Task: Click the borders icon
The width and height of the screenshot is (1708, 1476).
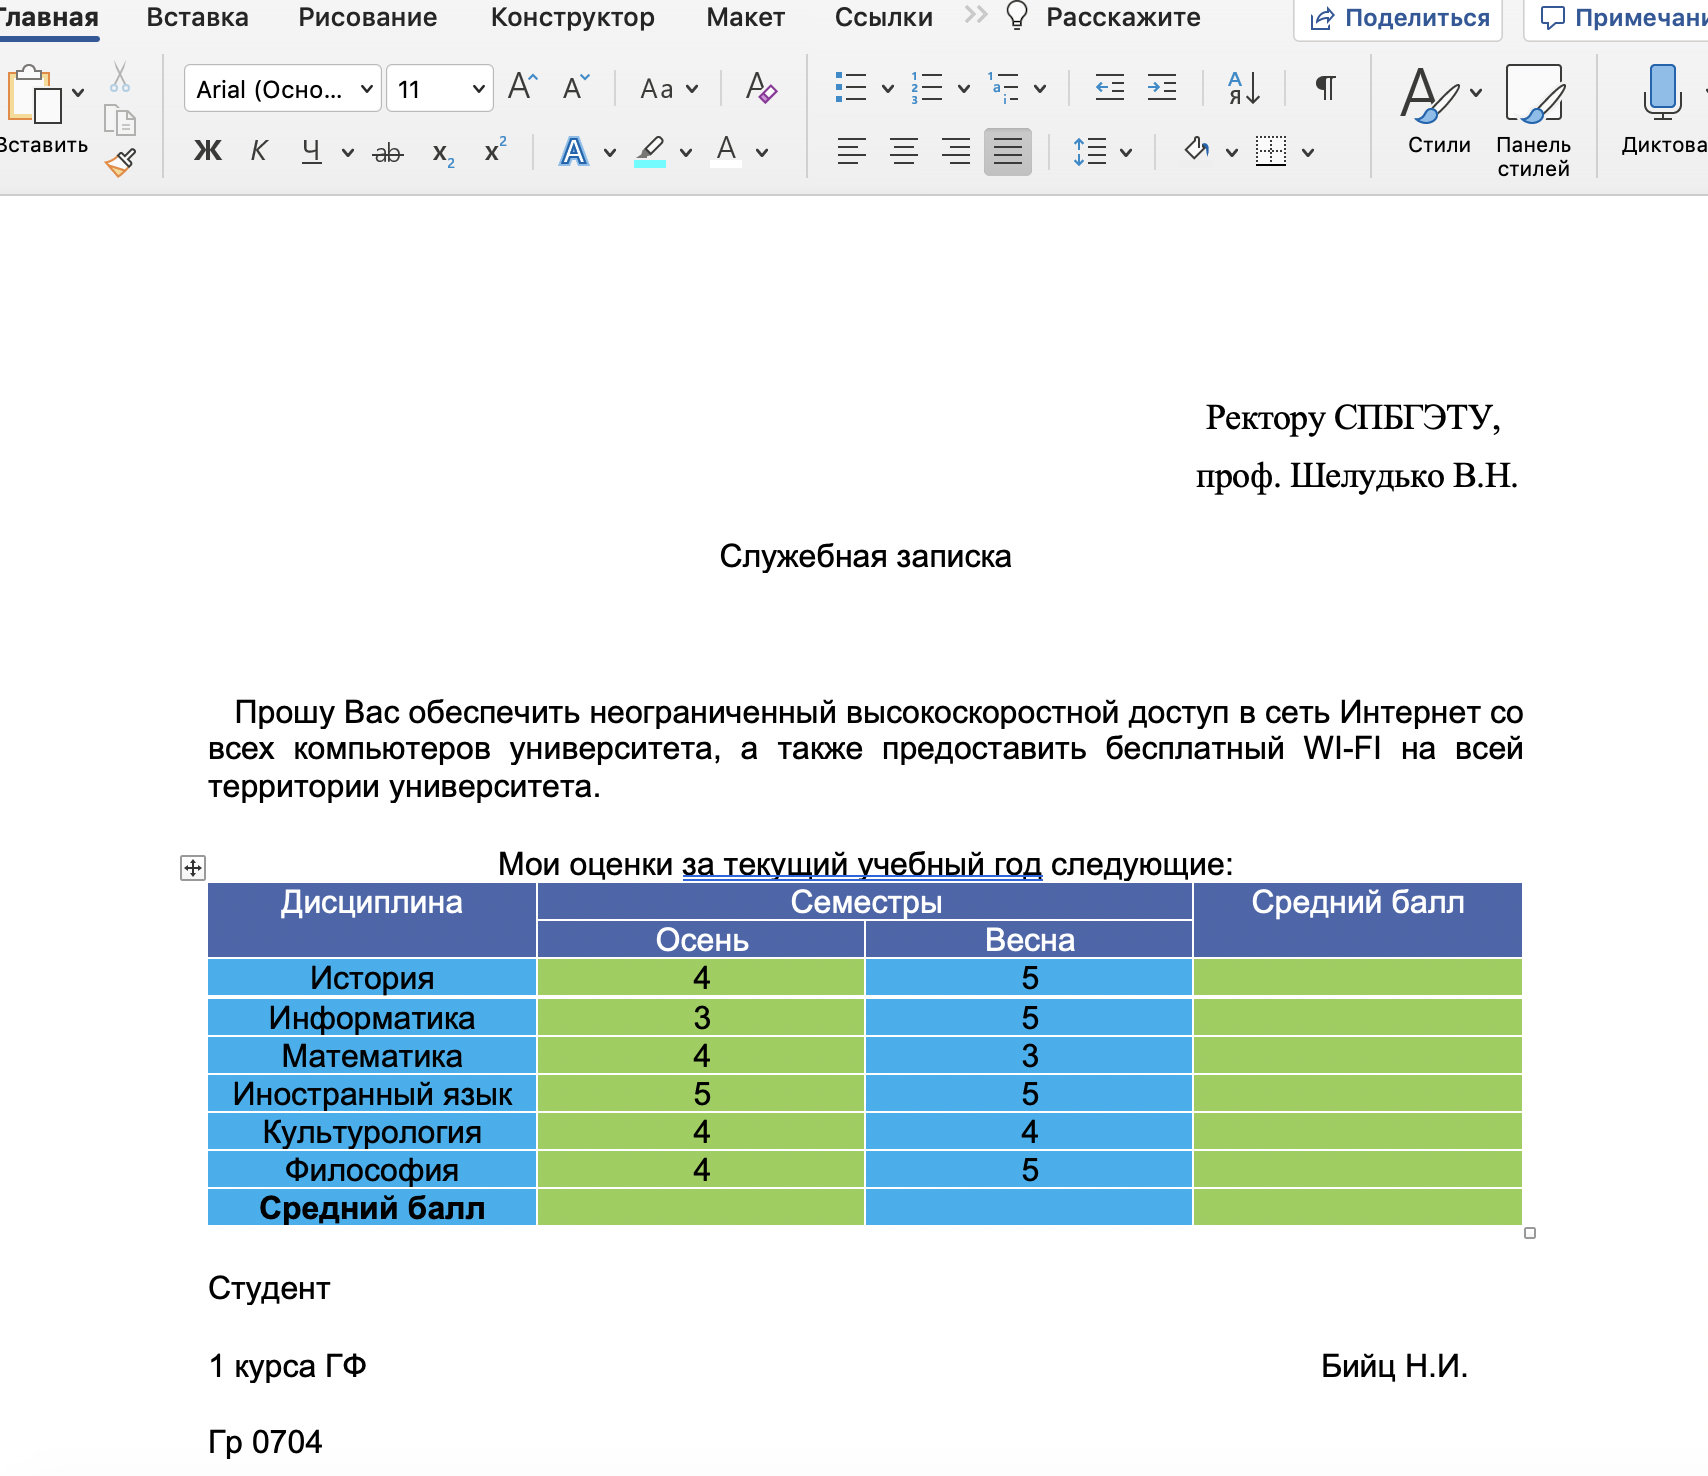Action: click(x=1271, y=151)
